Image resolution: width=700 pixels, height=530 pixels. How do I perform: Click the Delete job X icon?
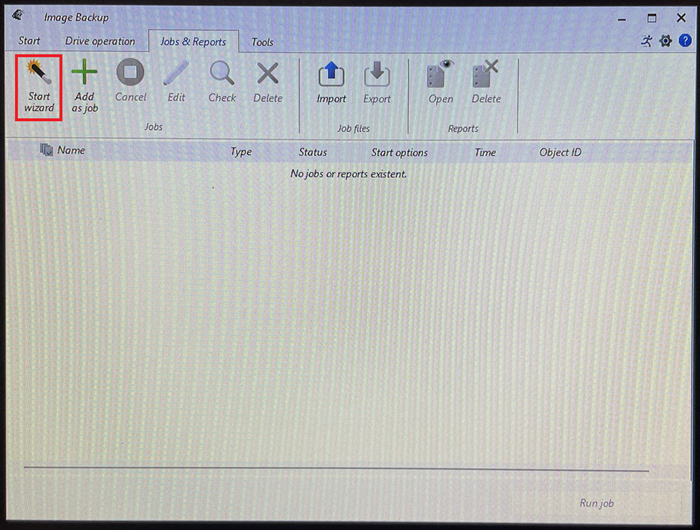coord(267,75)
